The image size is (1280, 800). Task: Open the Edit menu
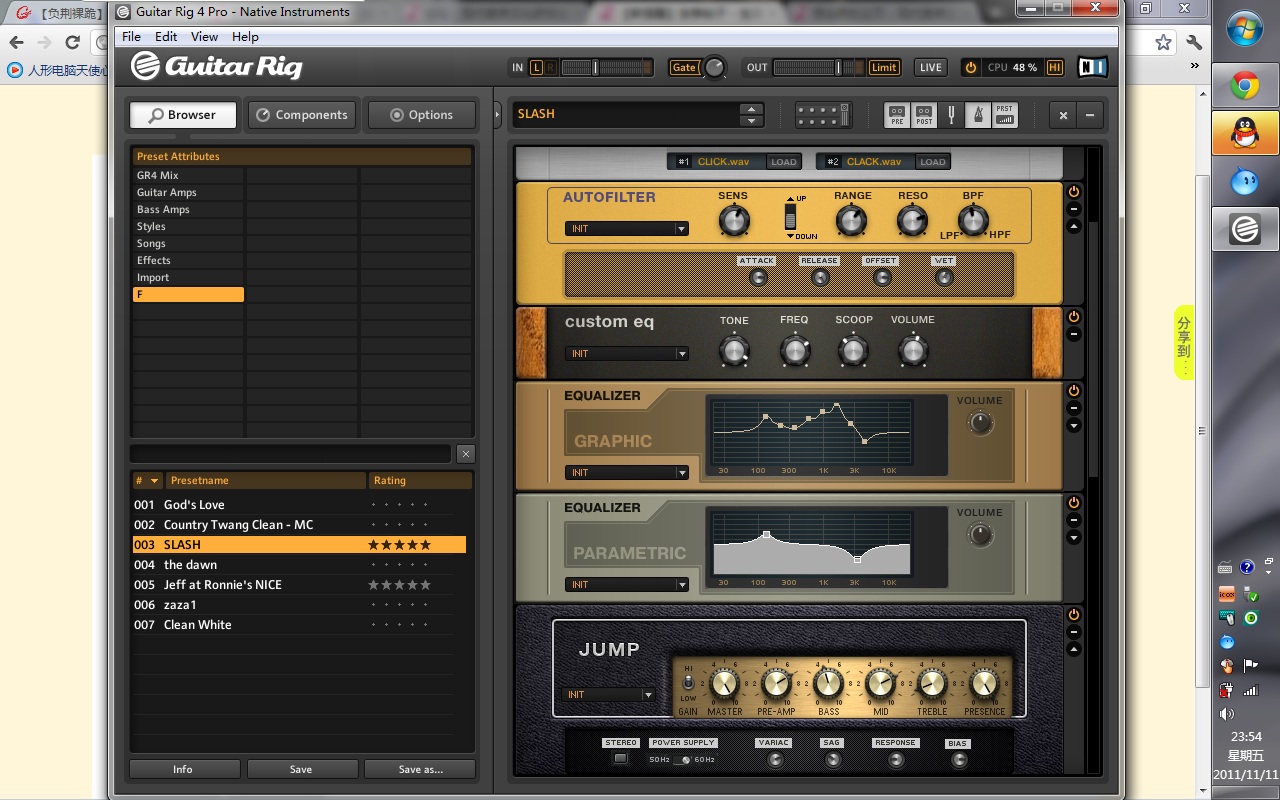tap(166, 37)
